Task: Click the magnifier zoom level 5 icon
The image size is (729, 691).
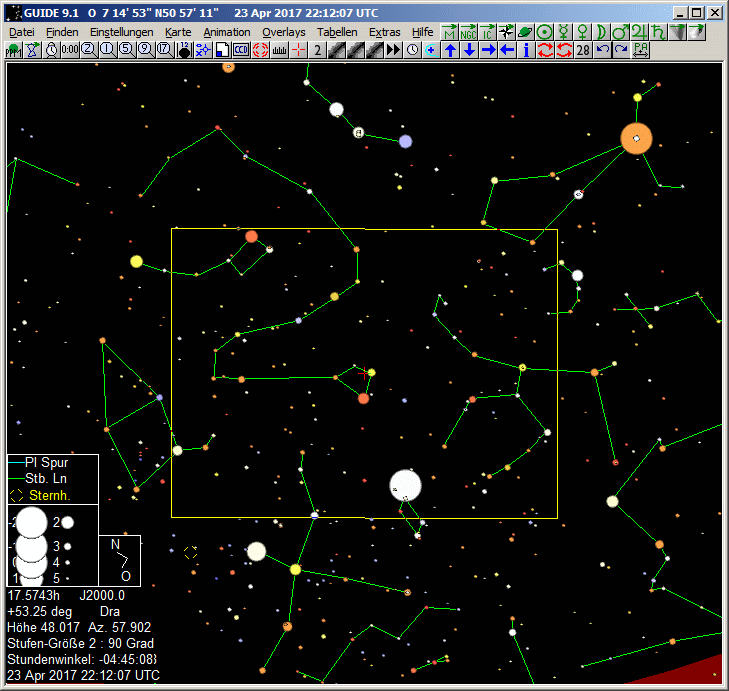Action: [x=126, y=50]
